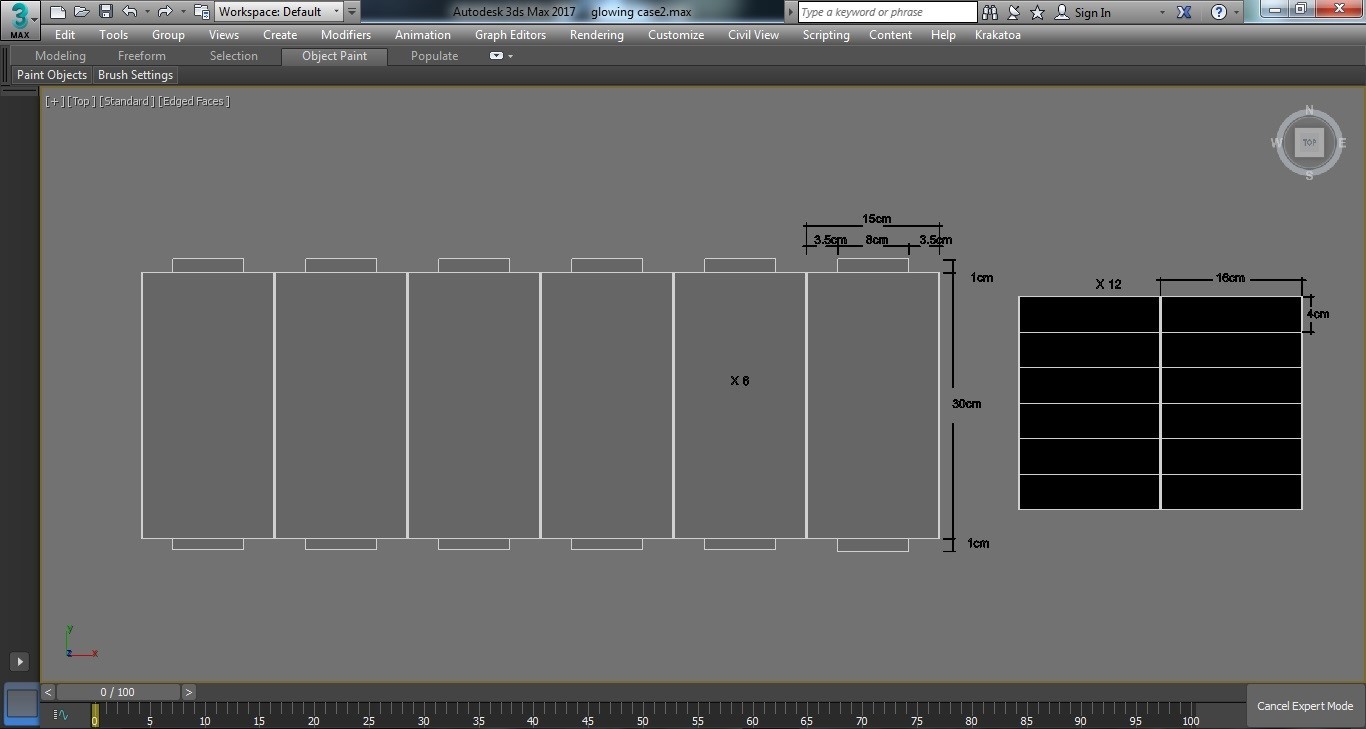Click the [Standard] viewport shading label
Screen dimensions: 1366x729
pyautogui.click(x=127, y=101)
